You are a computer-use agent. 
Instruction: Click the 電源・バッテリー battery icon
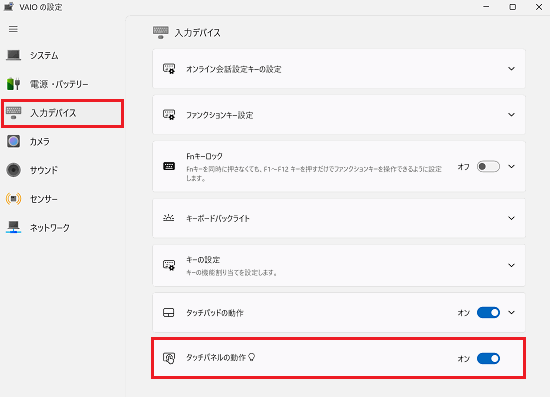coord(13,84)
